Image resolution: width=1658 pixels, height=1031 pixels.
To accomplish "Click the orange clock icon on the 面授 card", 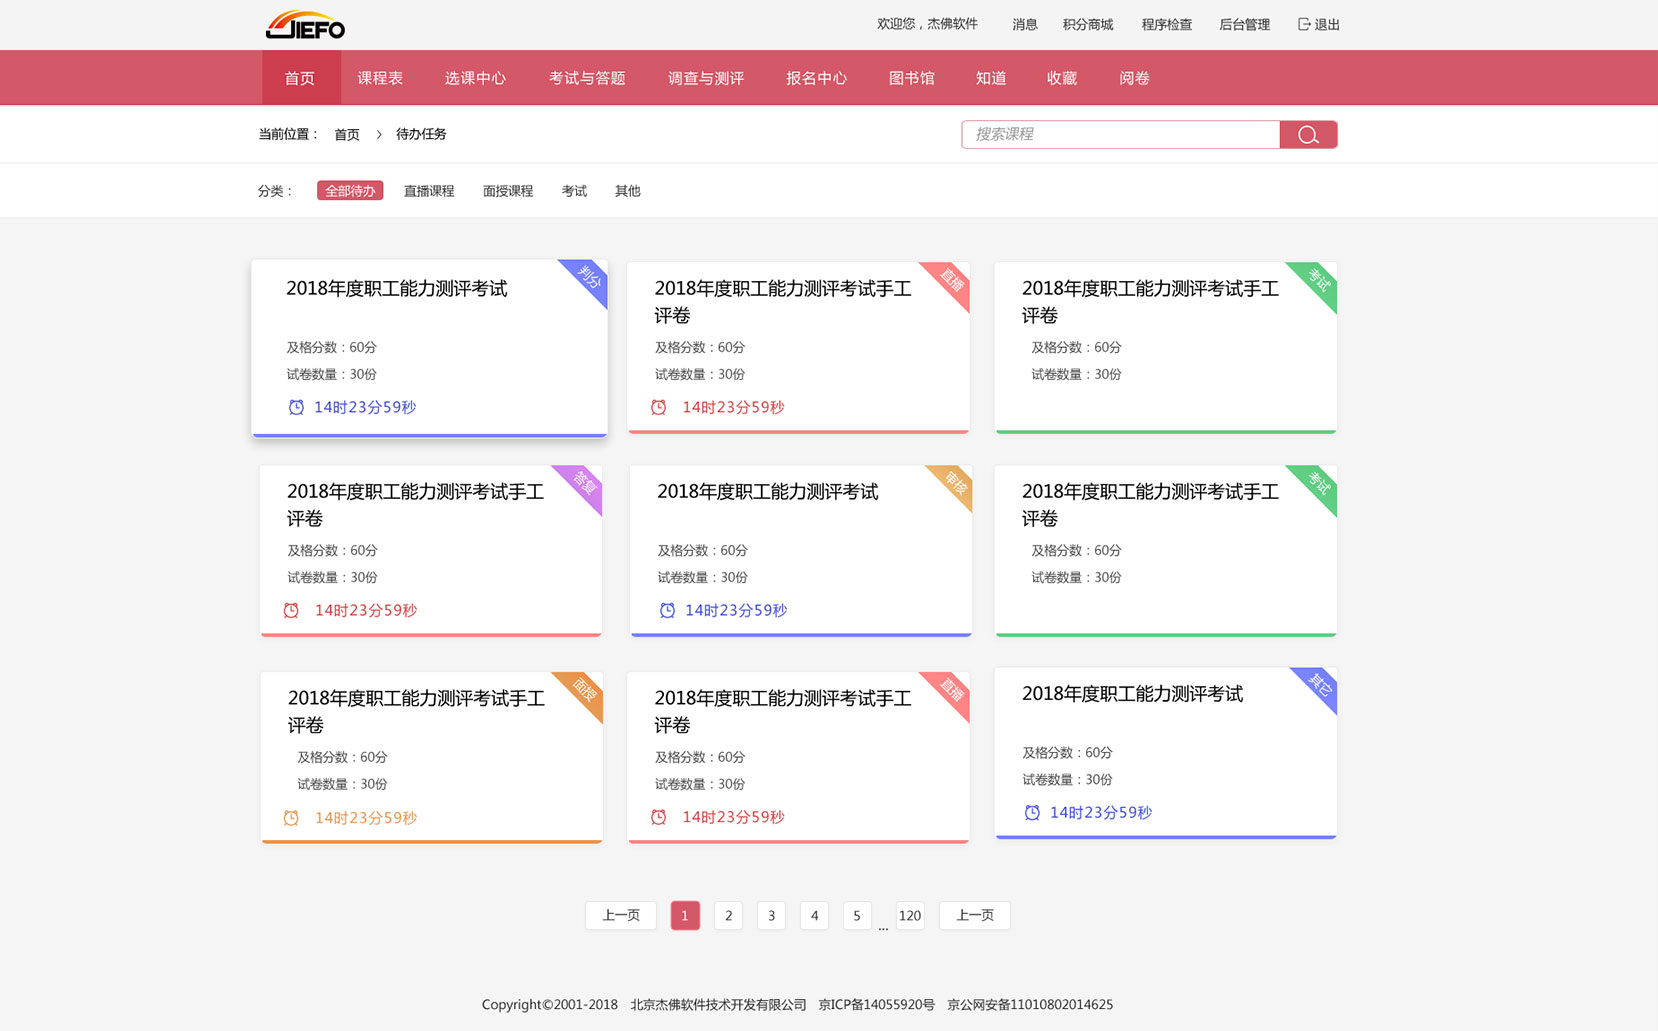I will 291,817.
